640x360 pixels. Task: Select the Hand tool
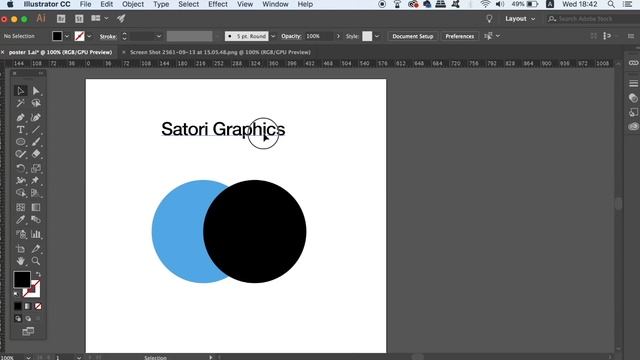pyautogui.click(x=20, y=261)
